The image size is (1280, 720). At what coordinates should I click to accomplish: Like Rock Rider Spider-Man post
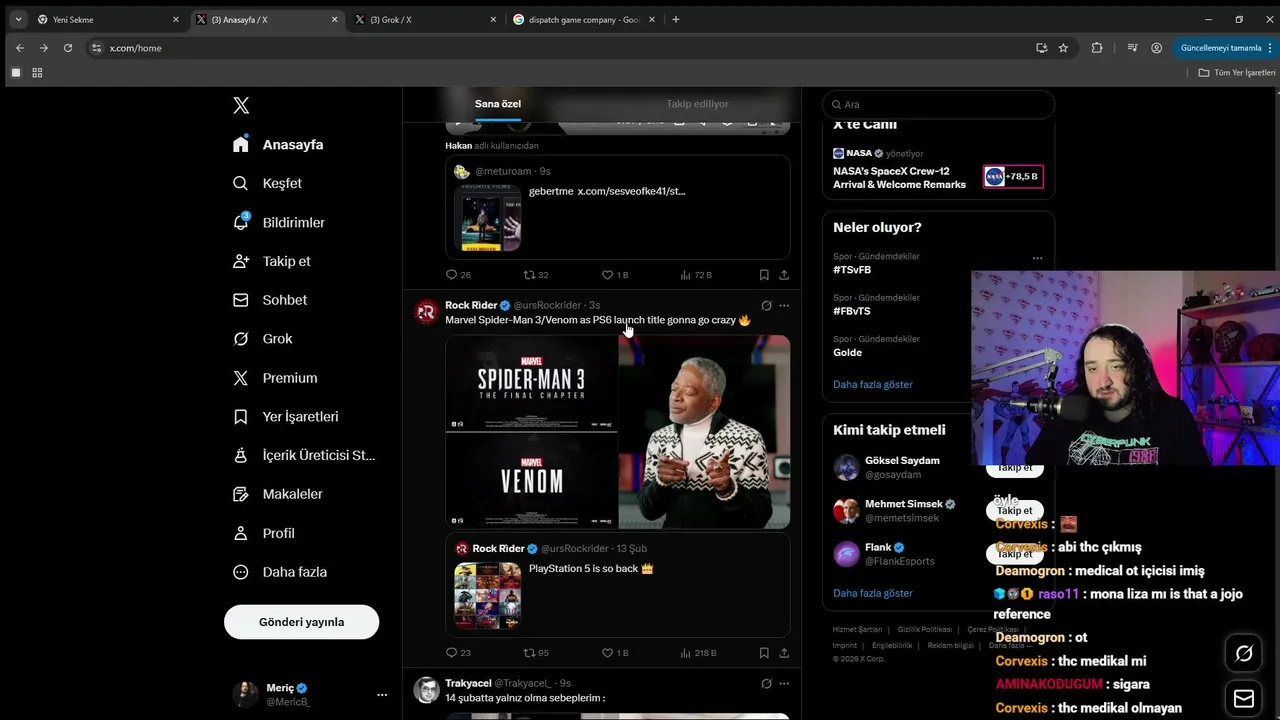point(615,653)
